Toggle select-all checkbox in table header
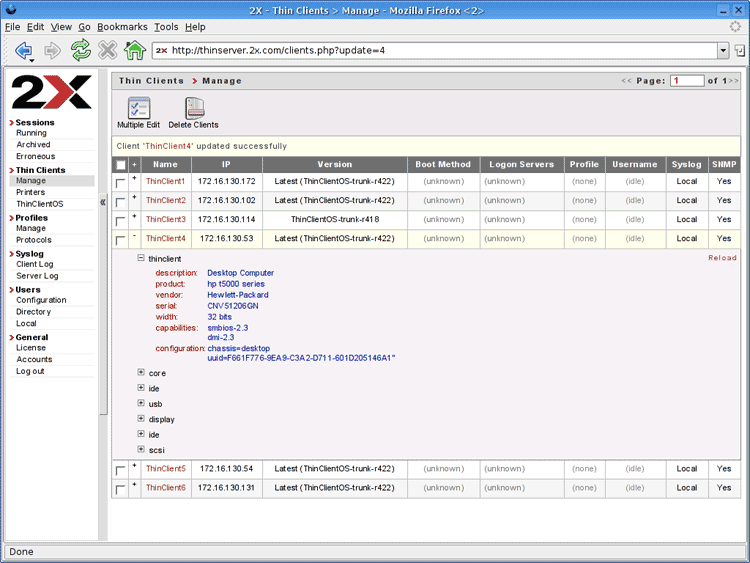 tap(121, 165)
